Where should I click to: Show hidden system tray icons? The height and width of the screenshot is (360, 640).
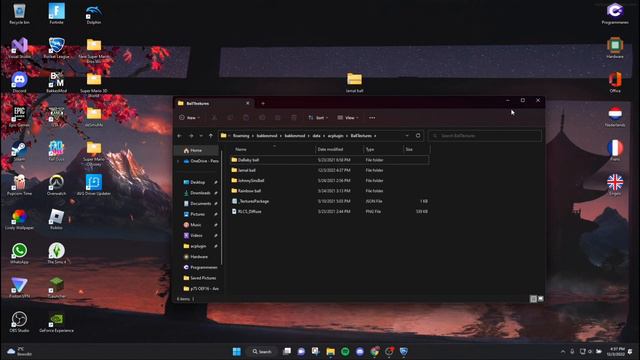563,351
